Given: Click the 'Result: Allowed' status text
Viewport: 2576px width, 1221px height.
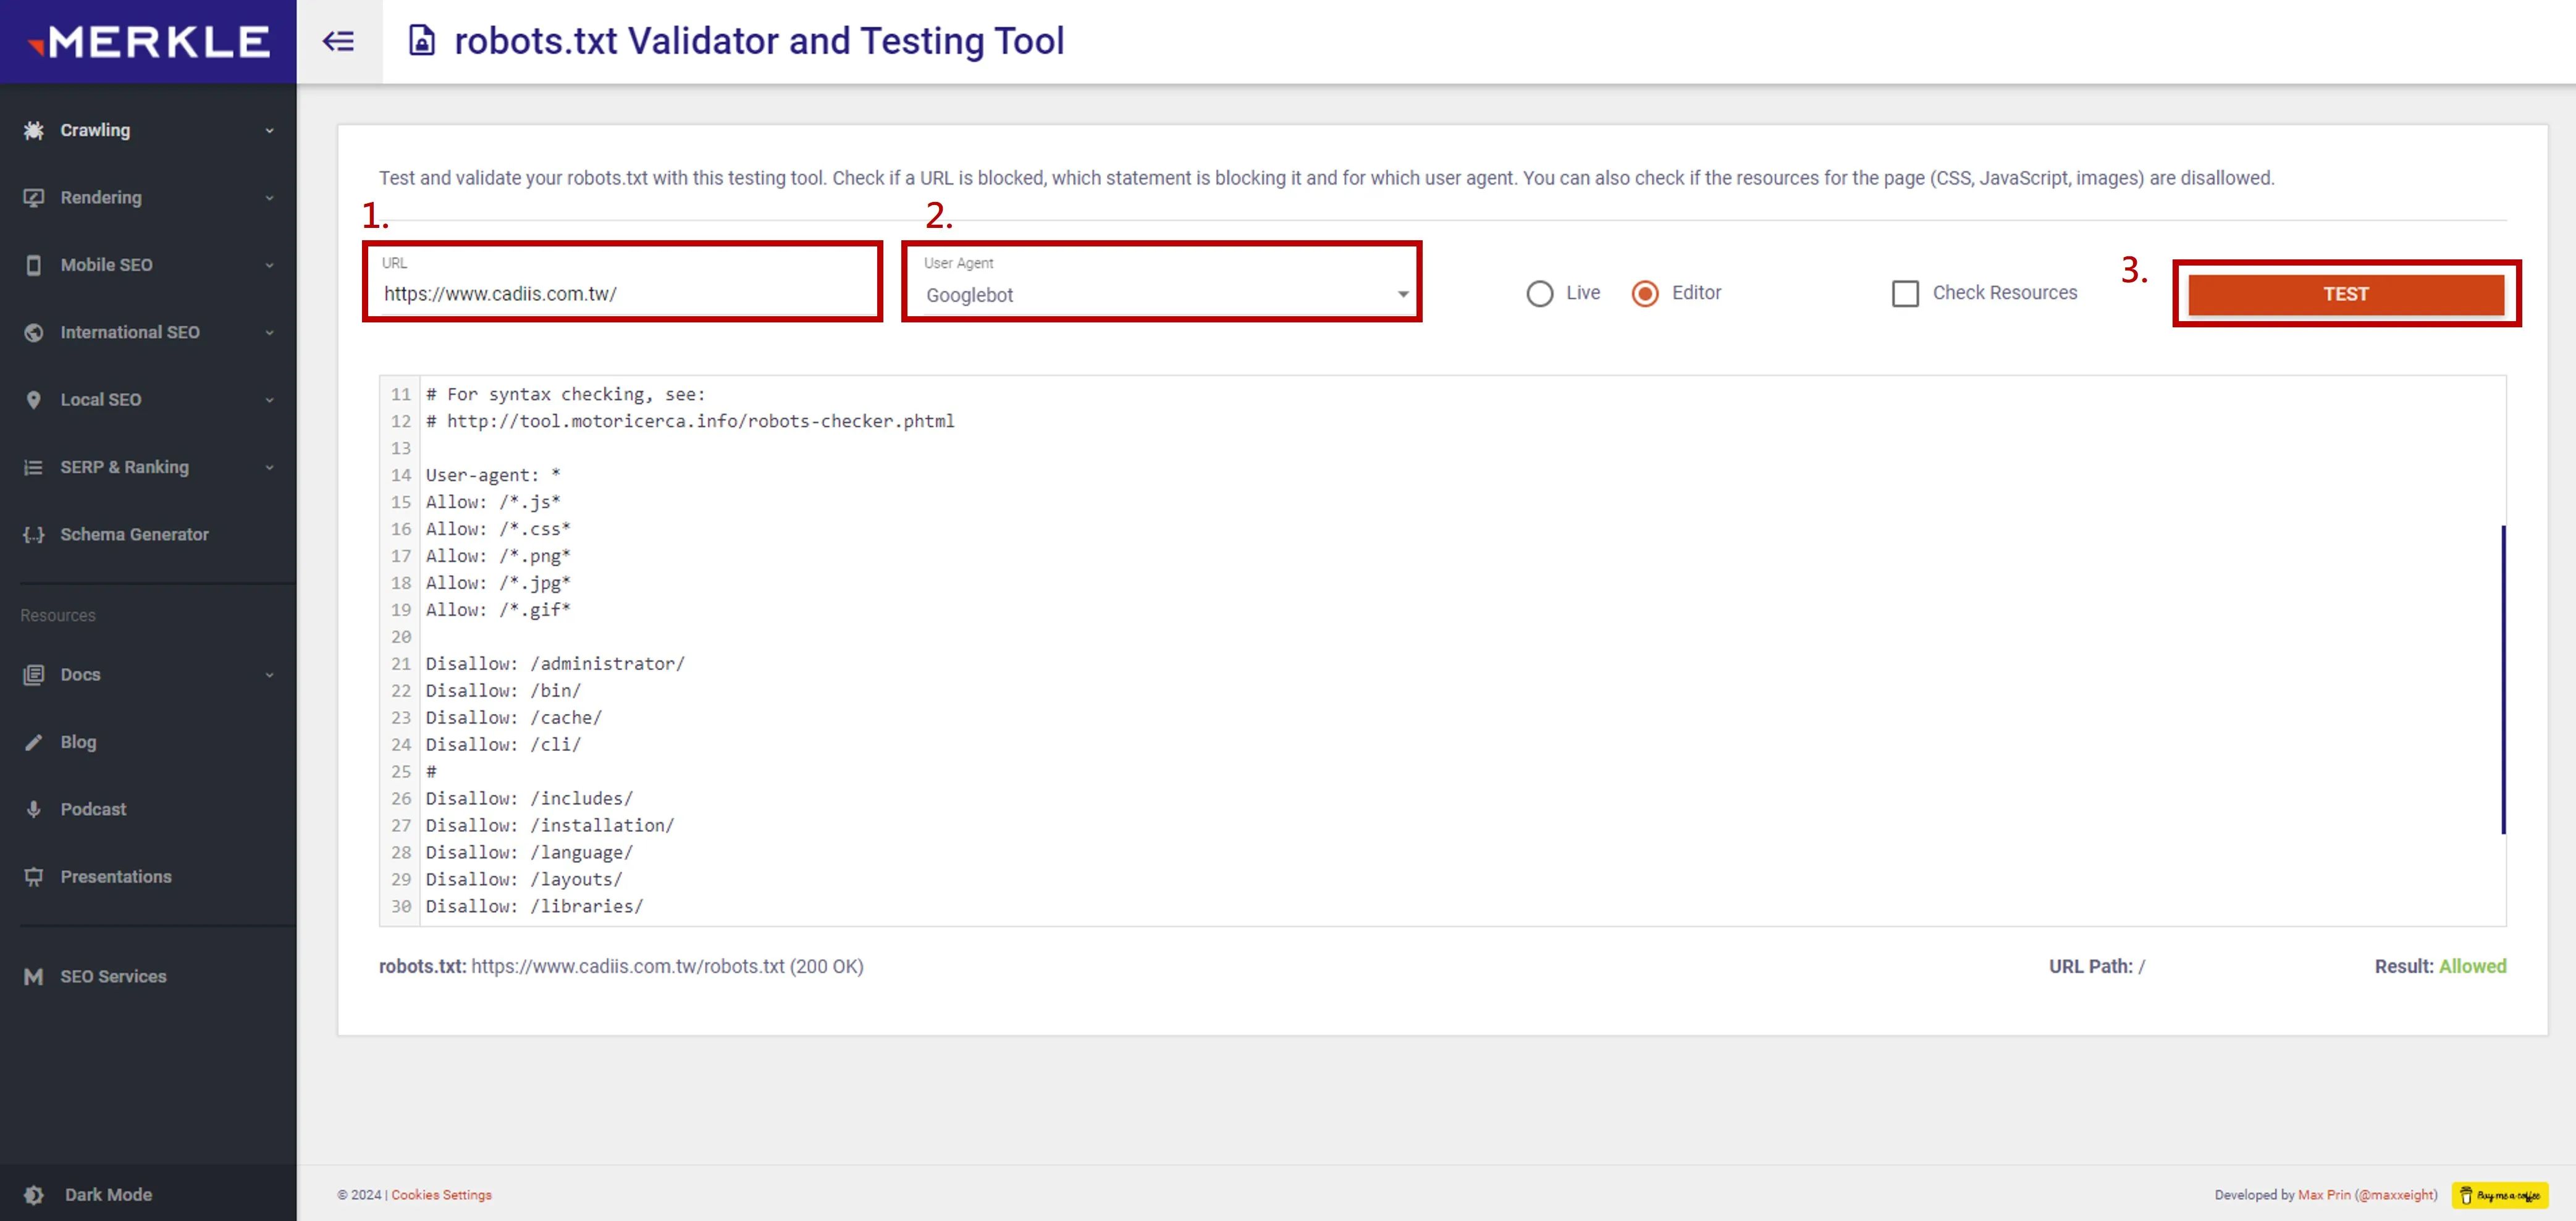Looking at the screenshot, I should pyautogui.click(x=2440, y=966).
